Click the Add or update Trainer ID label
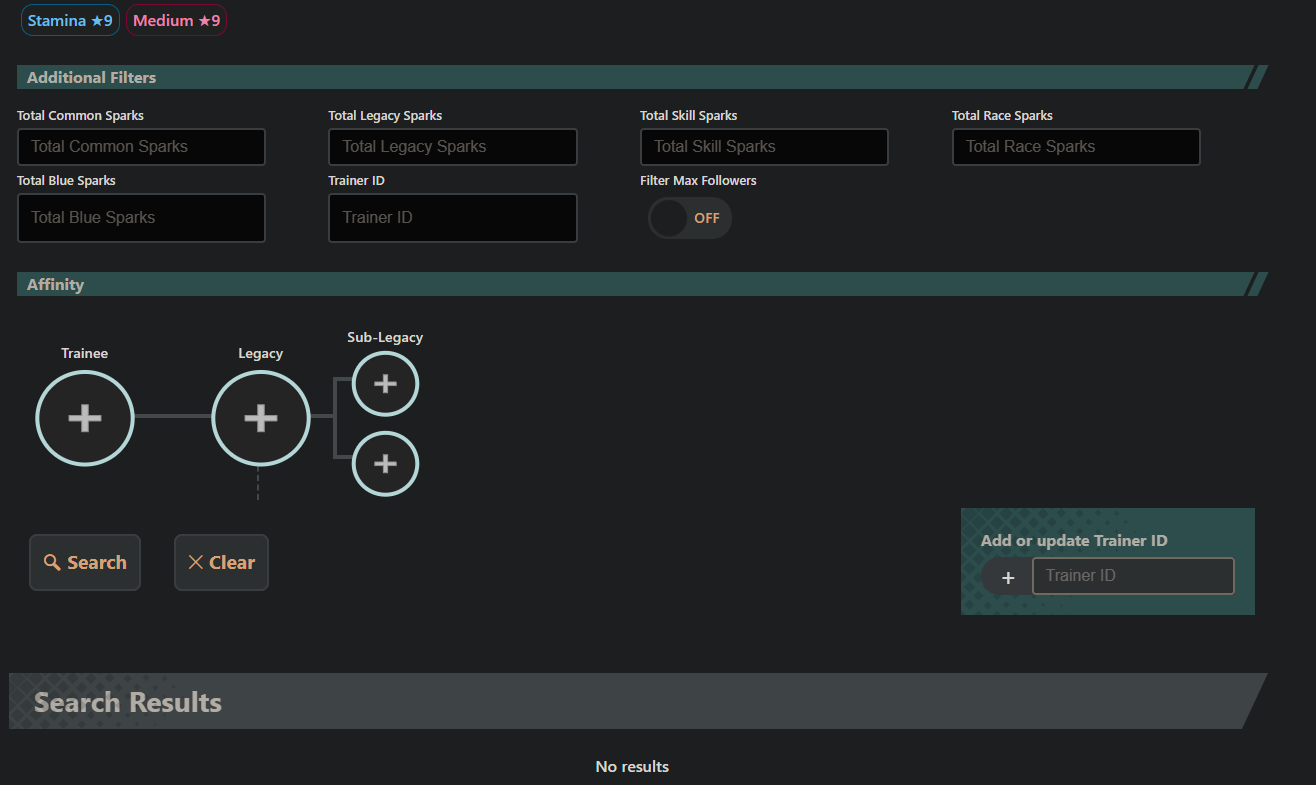The width and height of the screenshot is (1316, 785). tap(1074, 541)
